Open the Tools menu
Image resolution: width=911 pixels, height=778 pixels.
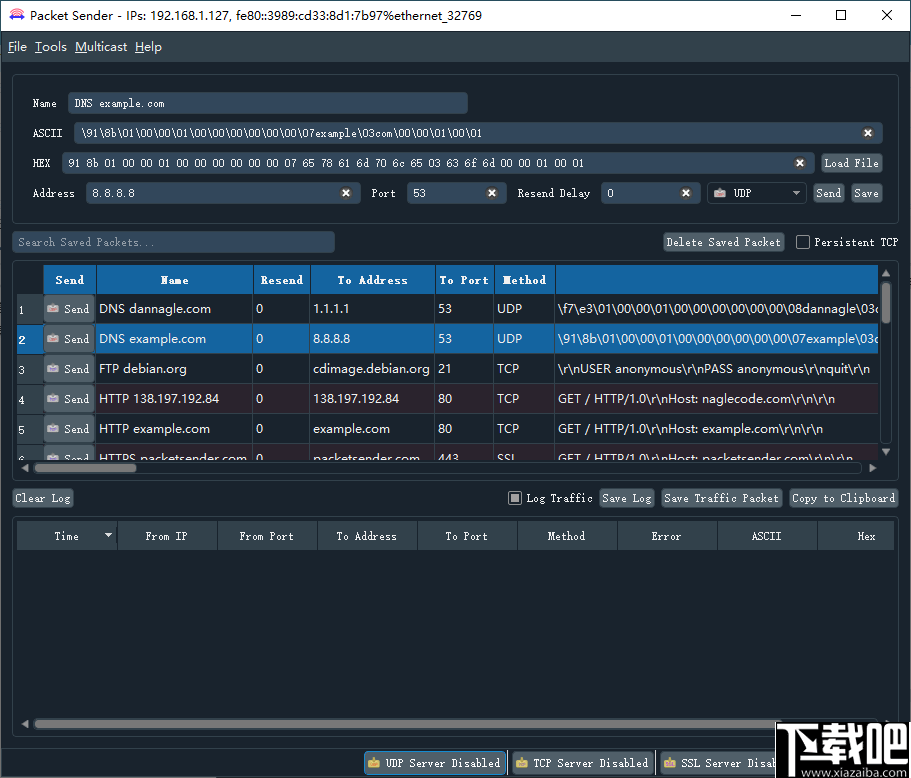click(x=50, y=46)
